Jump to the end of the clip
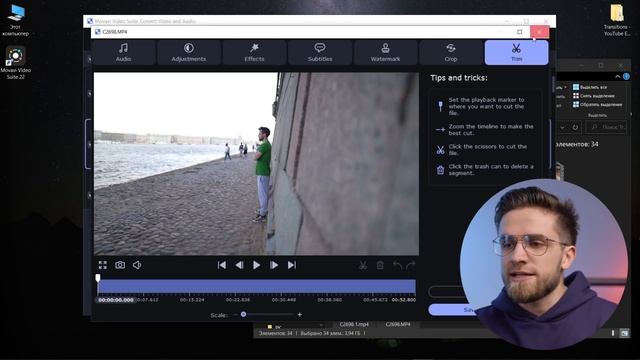 point(291,265)
